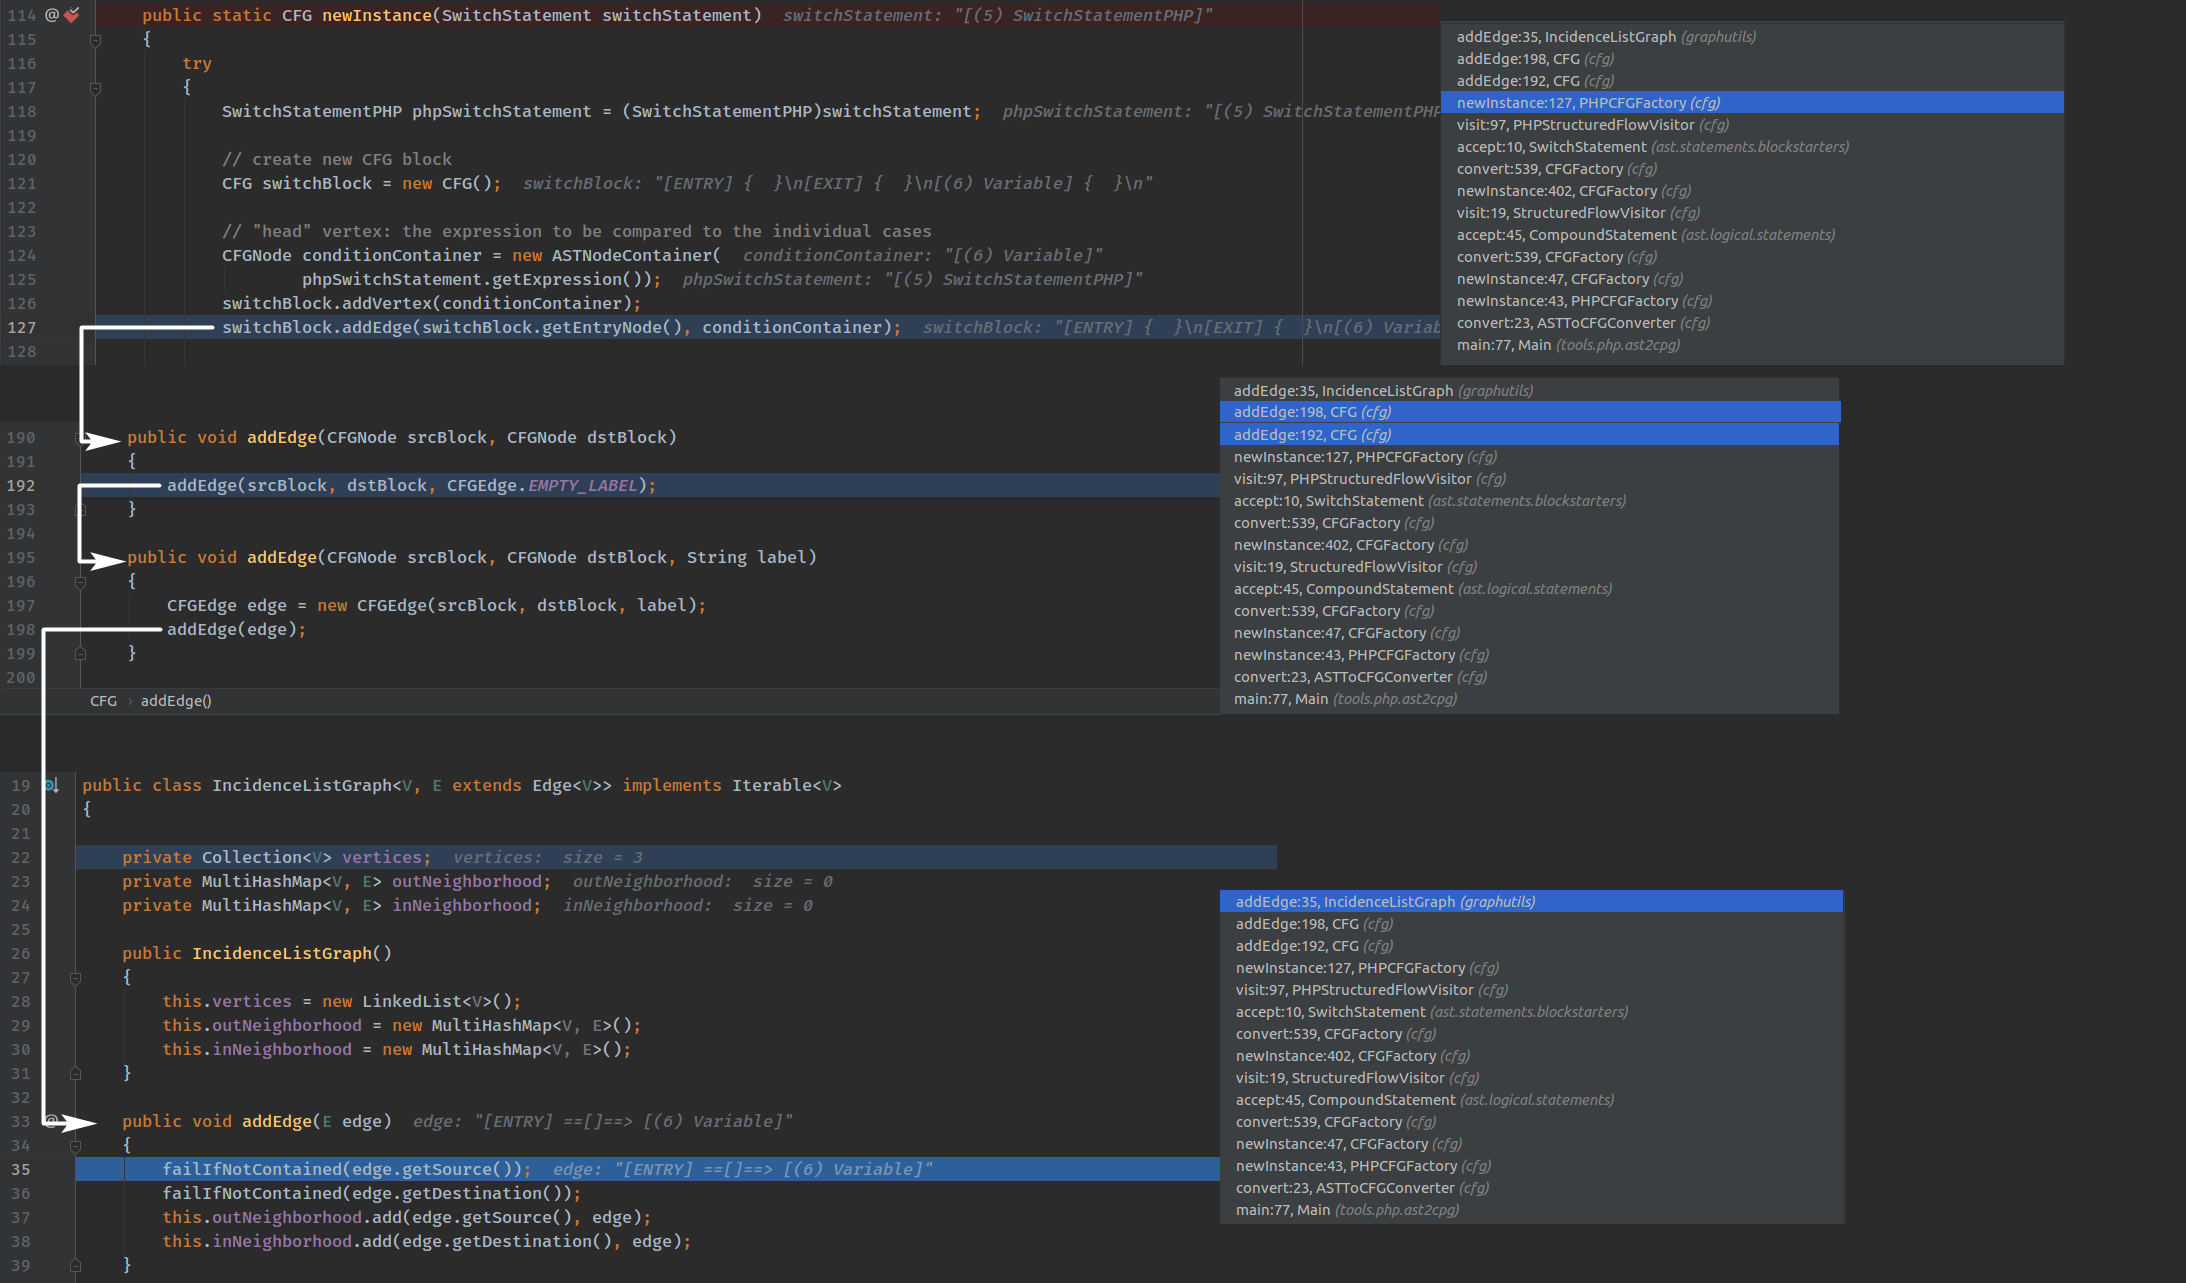Click 'switchBlock.addVertex(conditionContainer);' on line 126

tap(431, 304)
